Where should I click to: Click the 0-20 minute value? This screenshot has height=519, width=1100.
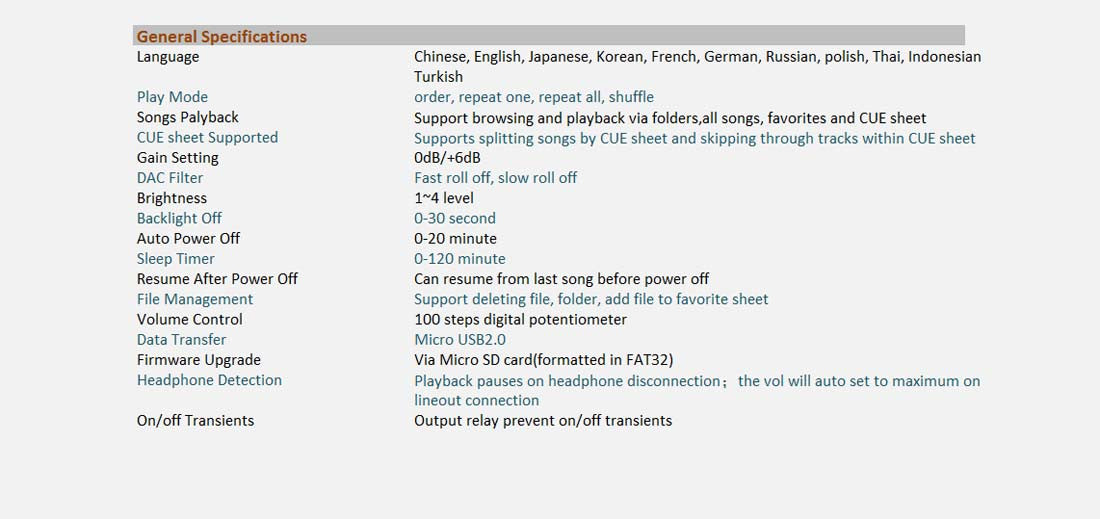click(x=455, y=238)
